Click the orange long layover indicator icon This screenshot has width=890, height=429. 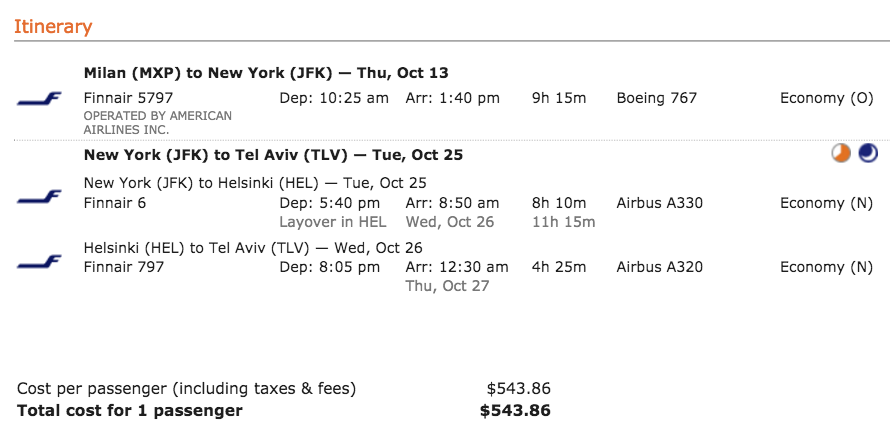coord(841,153)
